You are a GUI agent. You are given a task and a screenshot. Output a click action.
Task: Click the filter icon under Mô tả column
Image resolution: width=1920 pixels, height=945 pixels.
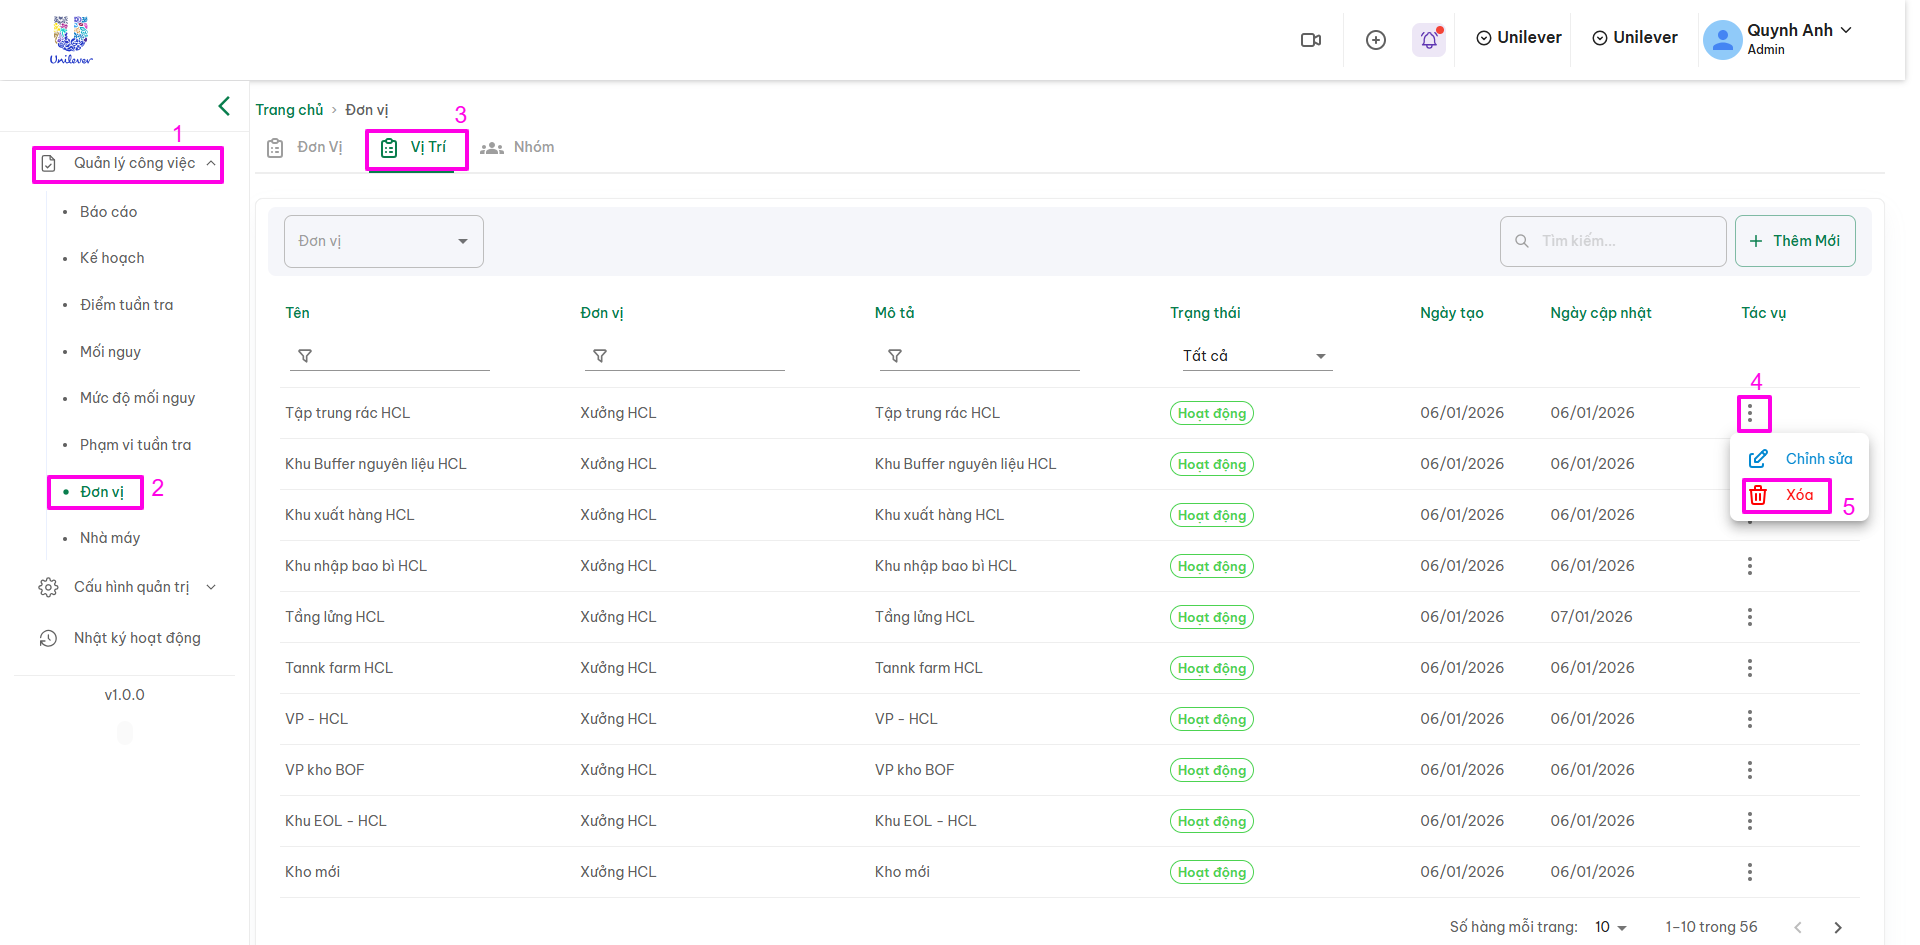pyautogui.click(x=895, y=356)
